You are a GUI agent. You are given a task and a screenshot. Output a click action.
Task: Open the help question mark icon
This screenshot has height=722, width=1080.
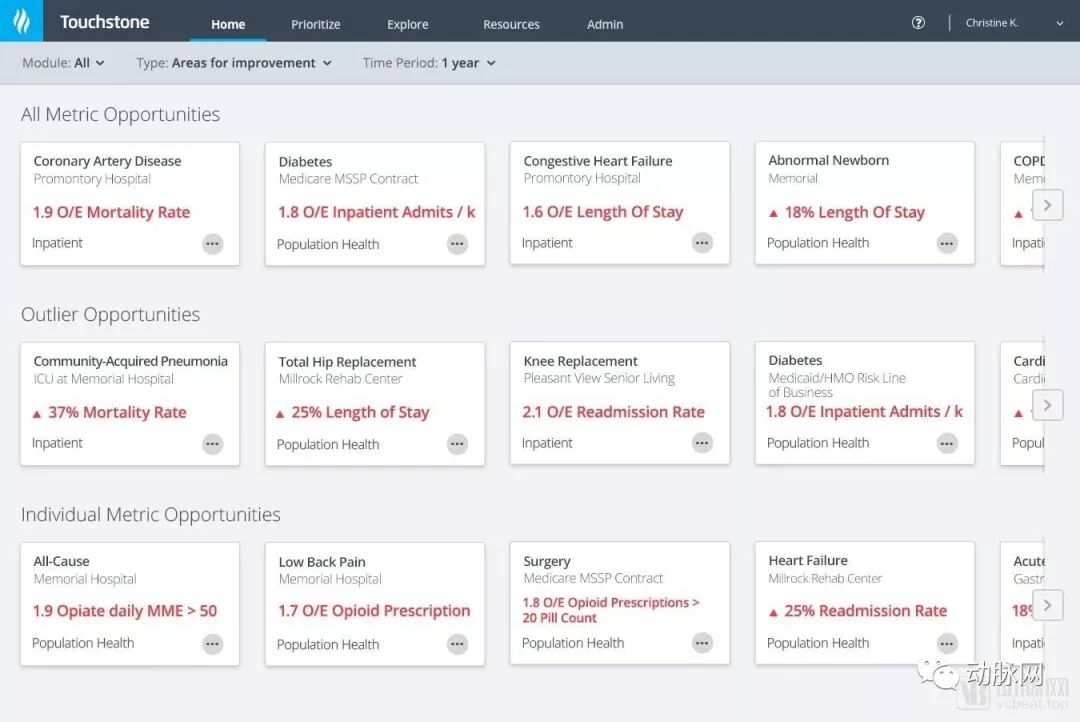(918, 23)
